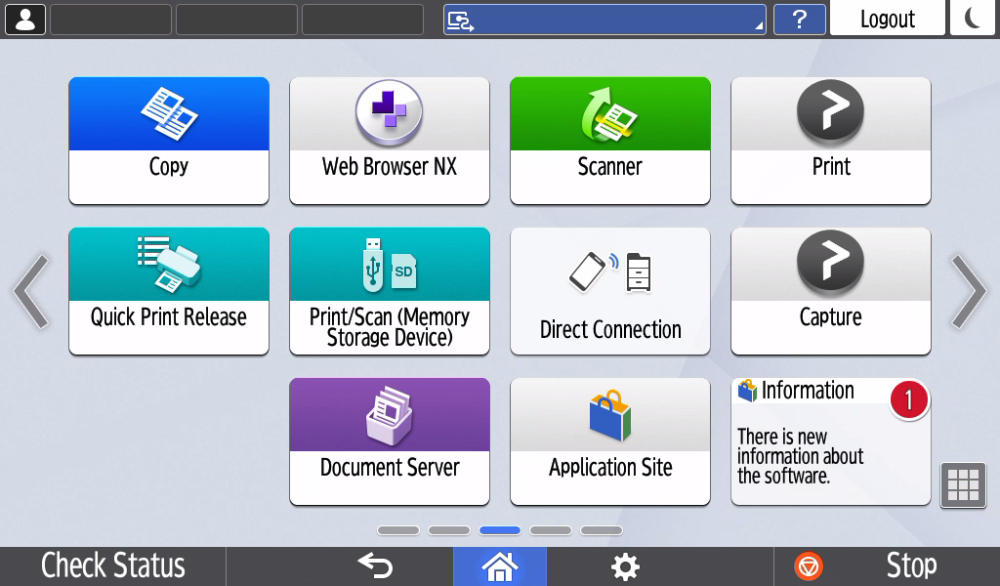Screen dimensions: 1000x586
Task: Show the apps grid list view
Action: (x=962, y=484)
